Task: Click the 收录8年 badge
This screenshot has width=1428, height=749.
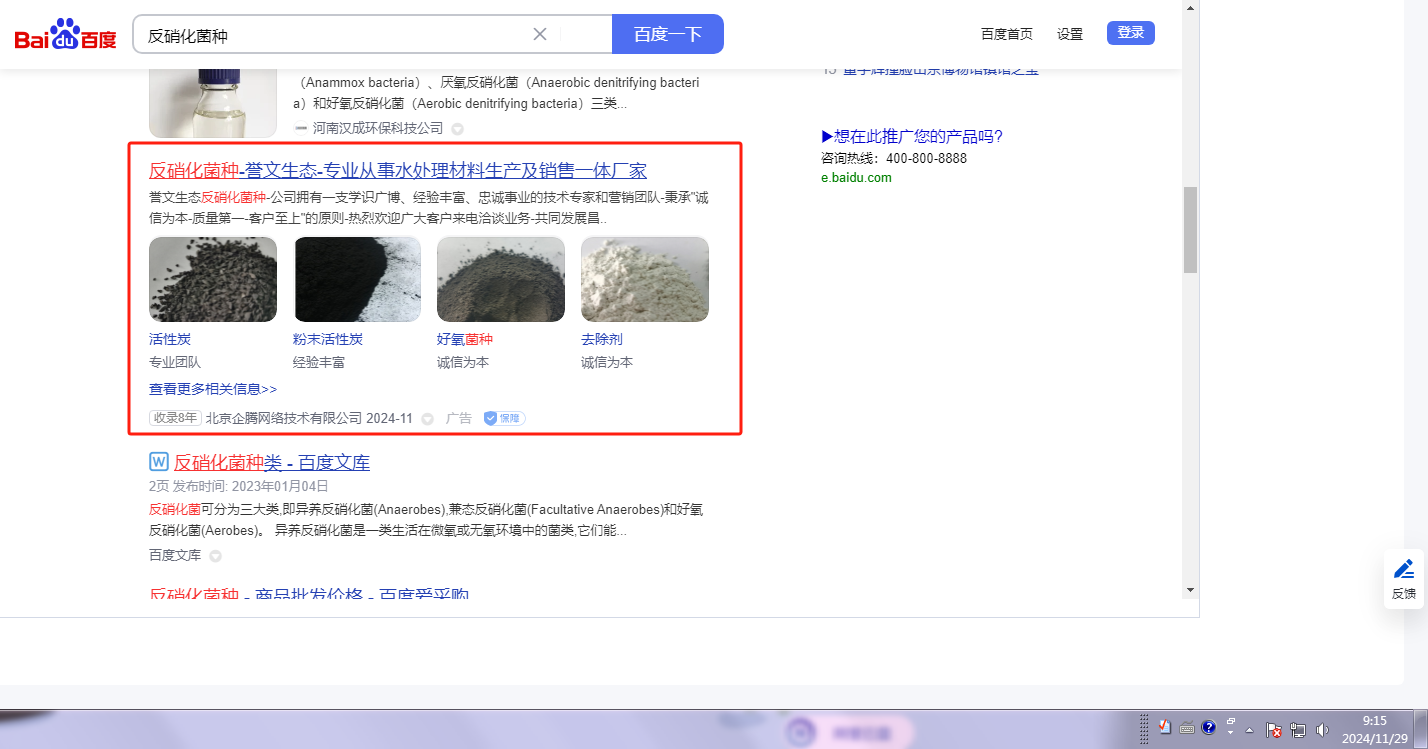Action: coord(175,418)
